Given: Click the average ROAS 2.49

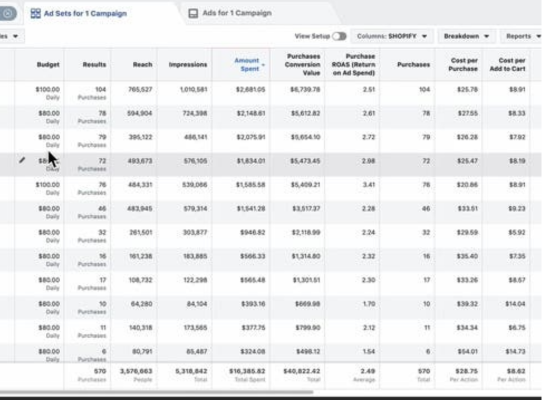Looking at the screenshot, I should pyautogui.click(x=368, y=371).
